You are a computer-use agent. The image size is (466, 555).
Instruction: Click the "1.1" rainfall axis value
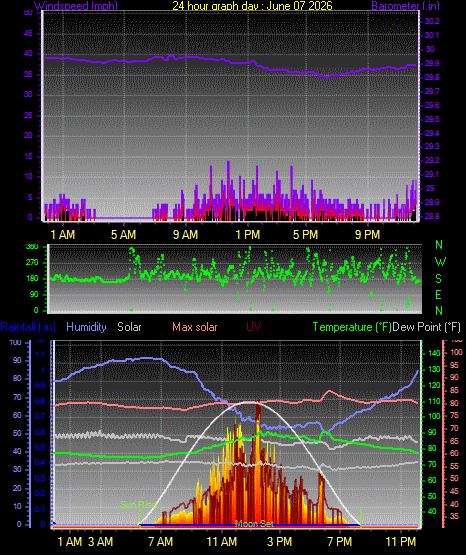[x=40, y=354]
